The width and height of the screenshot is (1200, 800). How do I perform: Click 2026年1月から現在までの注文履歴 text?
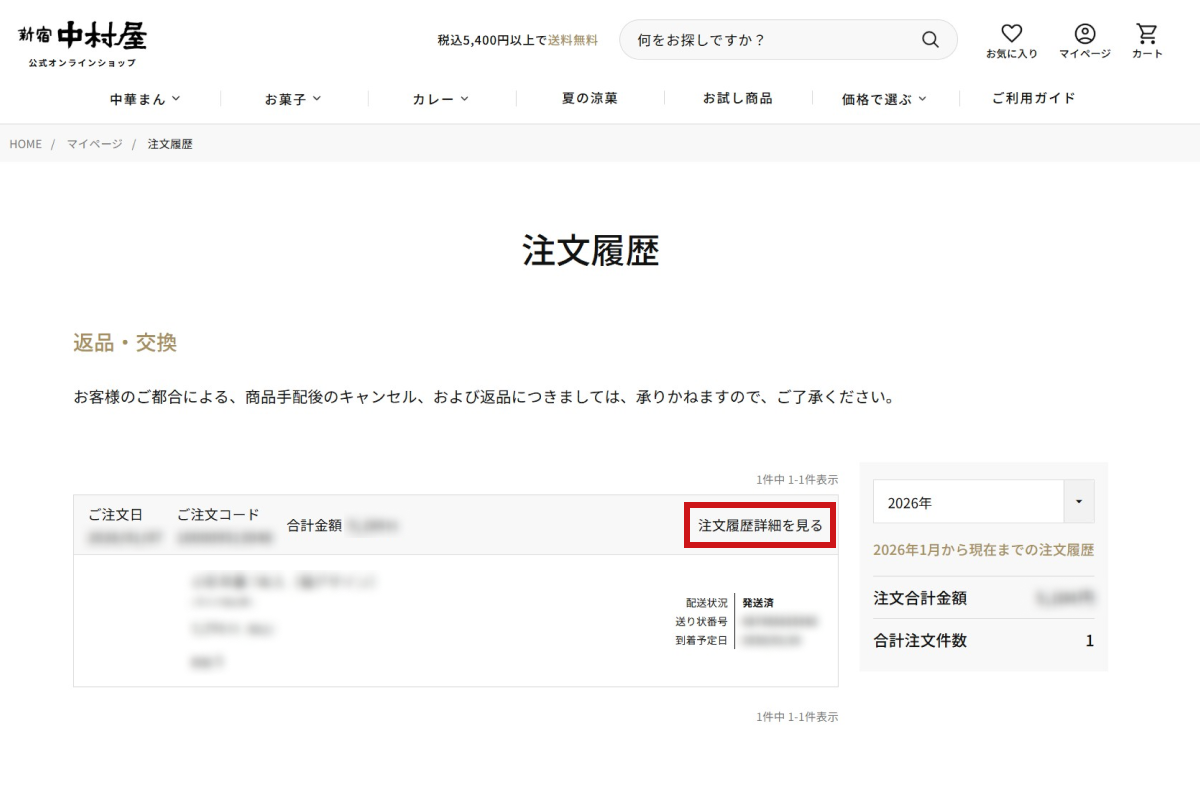click(984, 550)
